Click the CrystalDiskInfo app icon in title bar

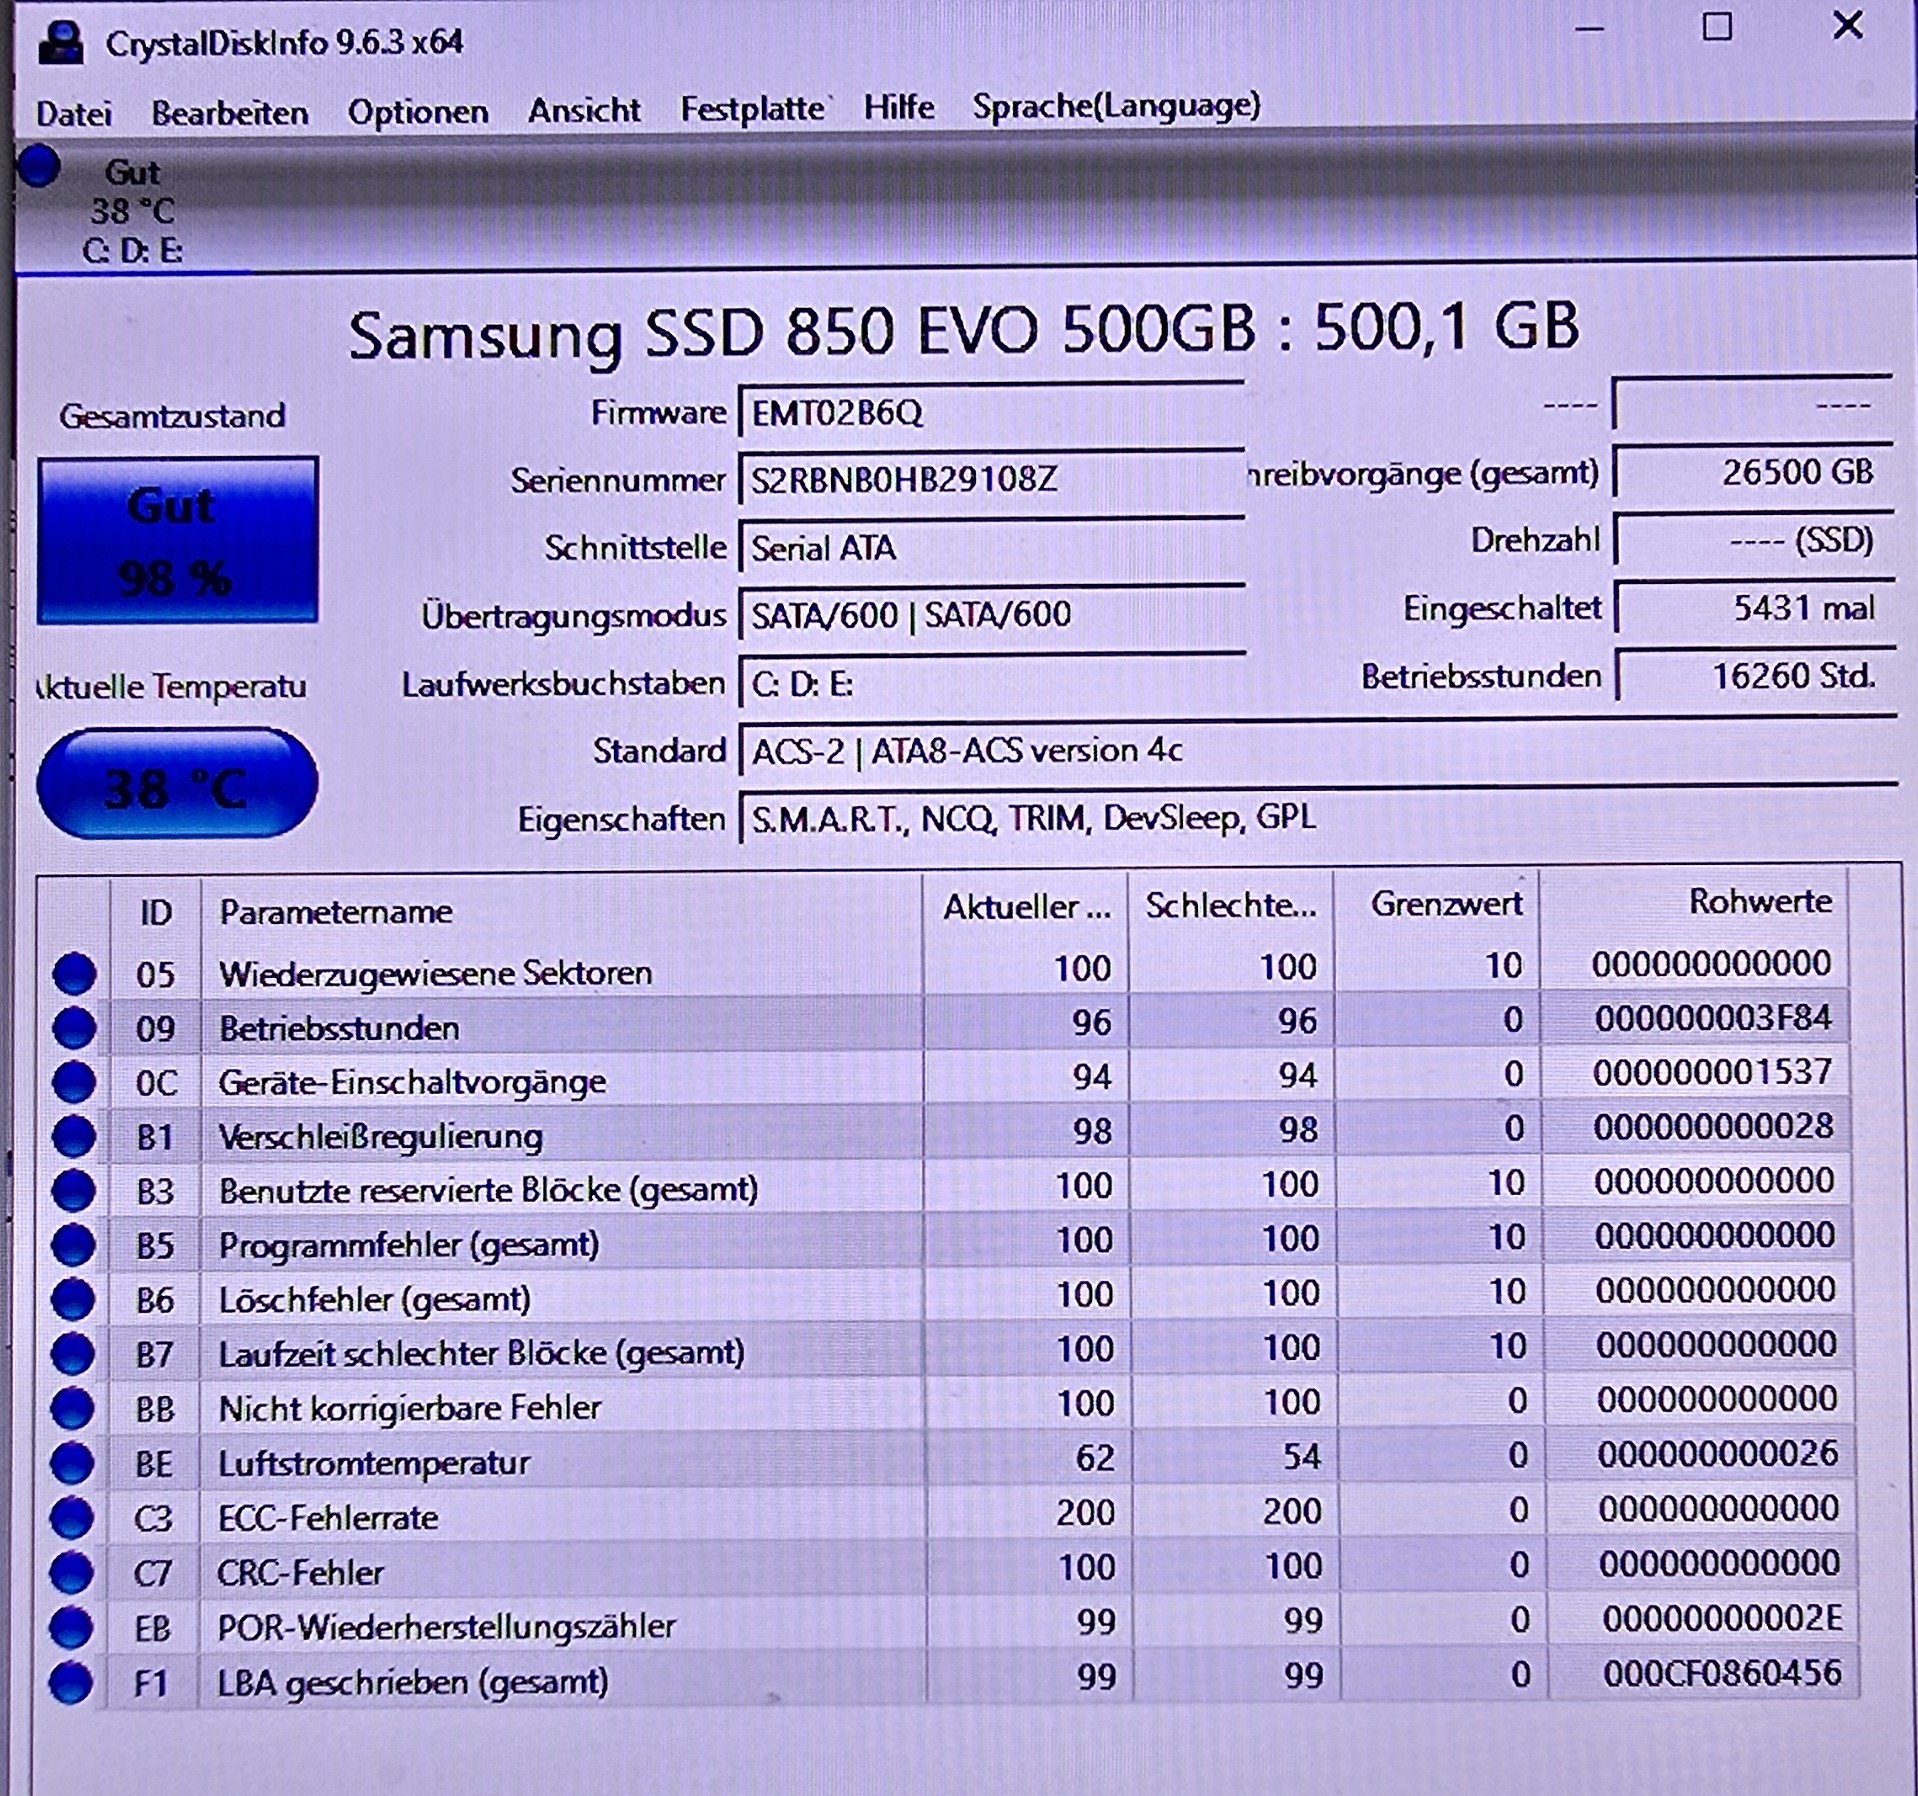pos(60,43)
